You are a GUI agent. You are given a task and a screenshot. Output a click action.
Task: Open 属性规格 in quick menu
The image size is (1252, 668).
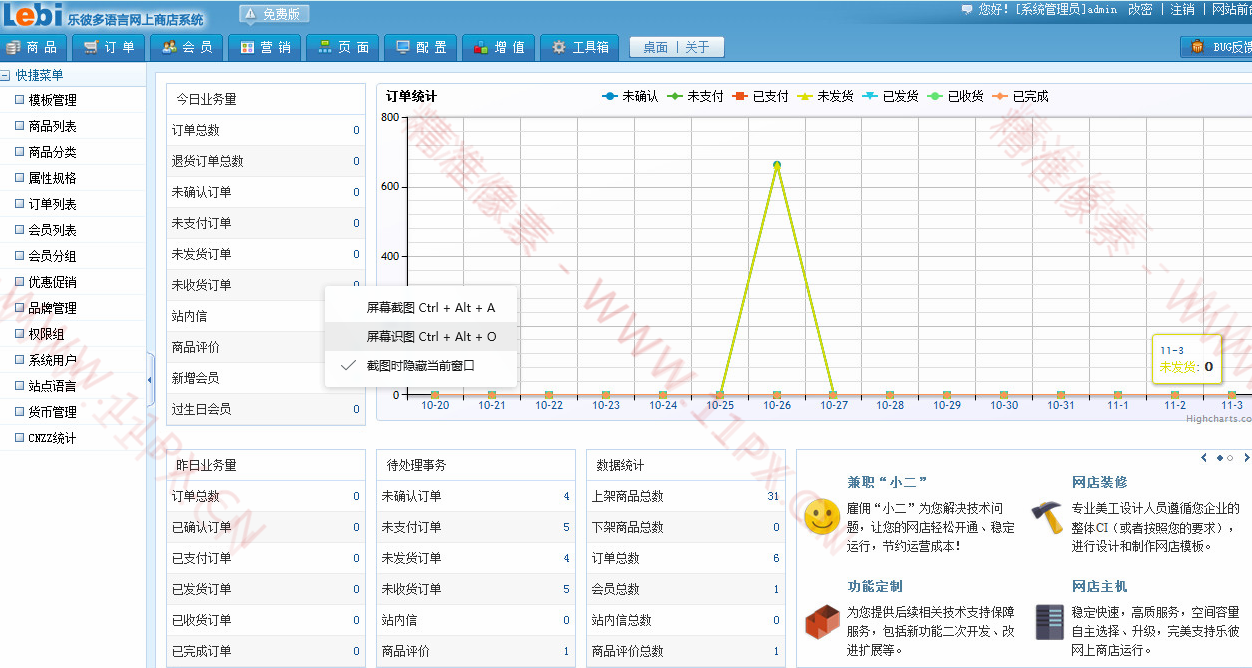coord(52,178)
